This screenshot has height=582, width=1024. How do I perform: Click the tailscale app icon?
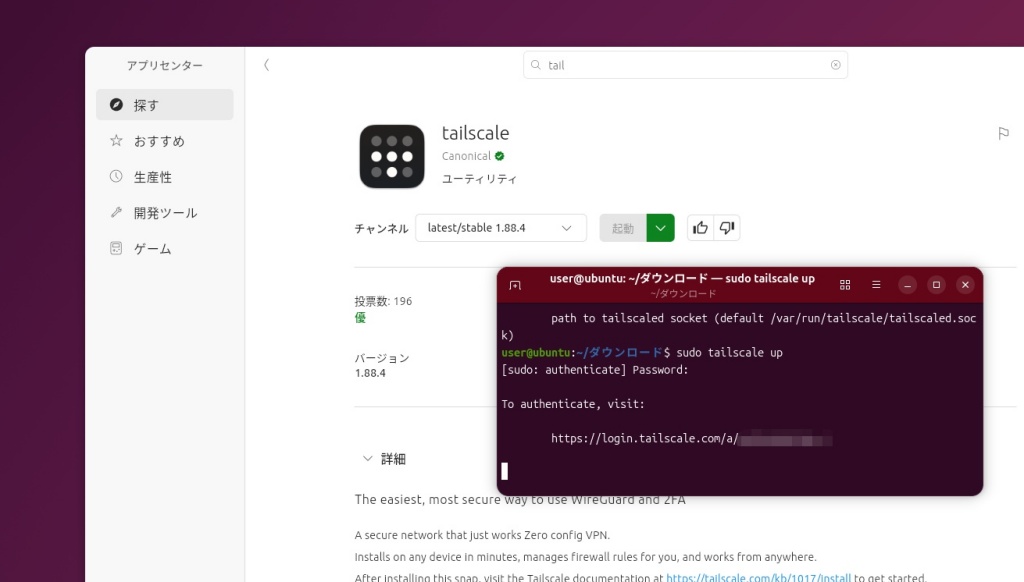[x=392, y=156]
